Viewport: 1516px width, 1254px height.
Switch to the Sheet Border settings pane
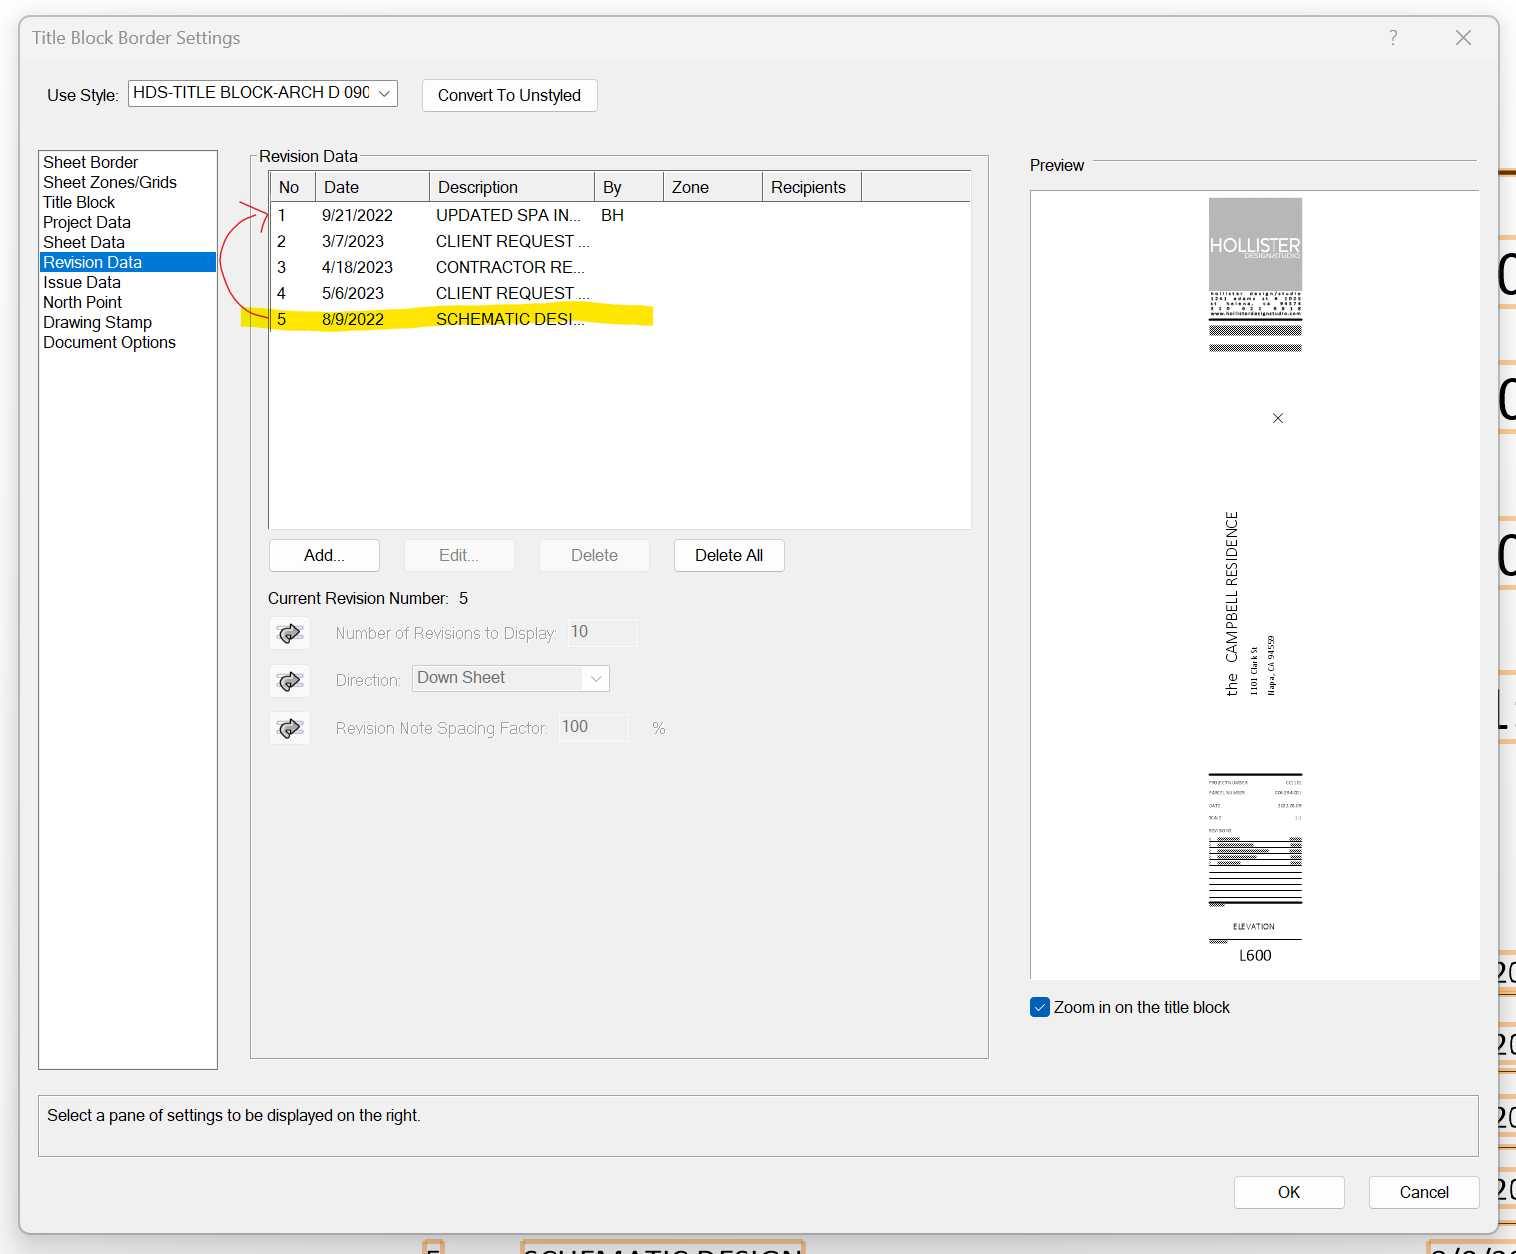point(90,162)
